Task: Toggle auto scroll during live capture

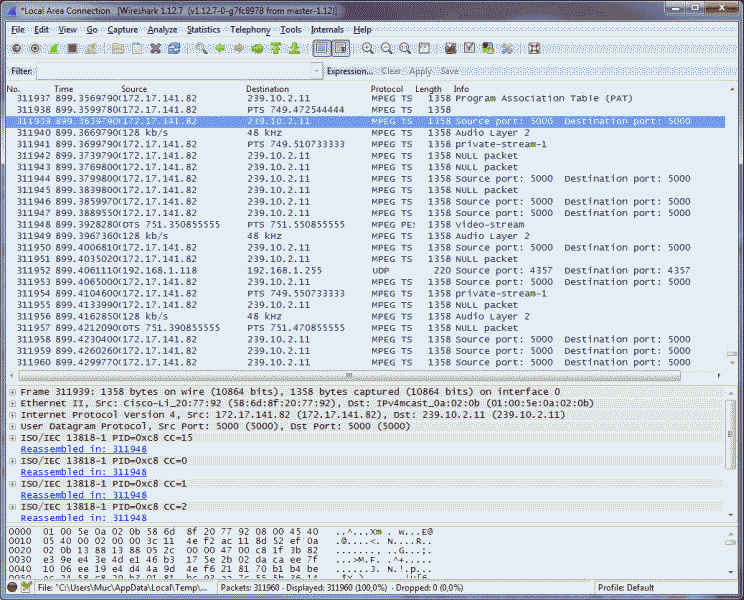Action: pos(341,48)
